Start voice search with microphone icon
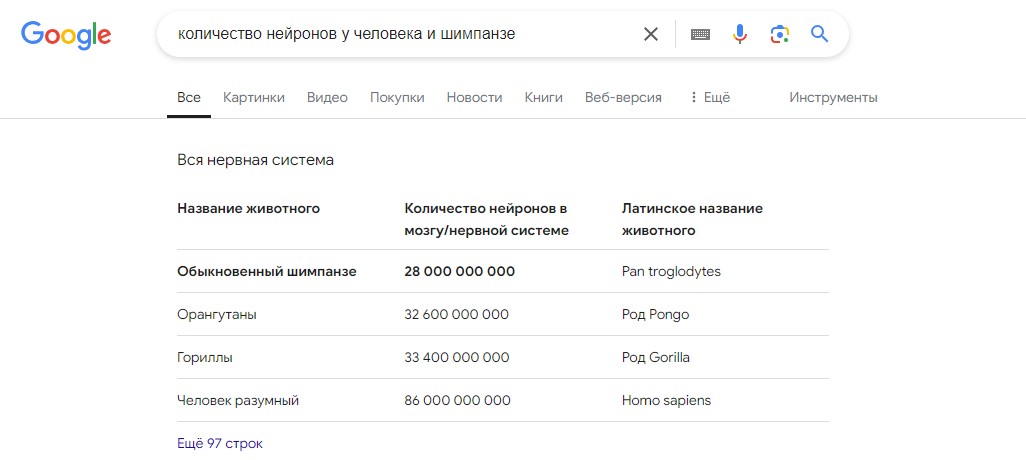1026x460 pixels. 739,34
